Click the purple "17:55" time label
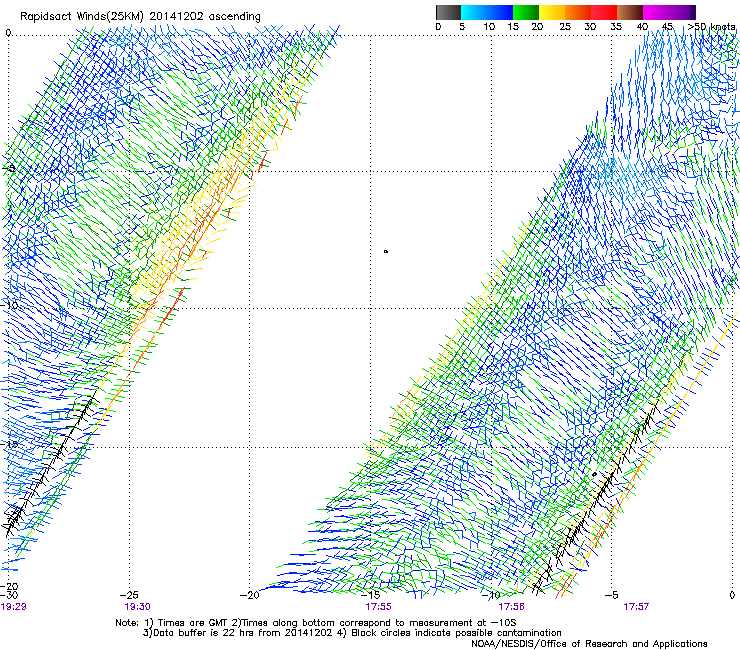 (378, 607)
